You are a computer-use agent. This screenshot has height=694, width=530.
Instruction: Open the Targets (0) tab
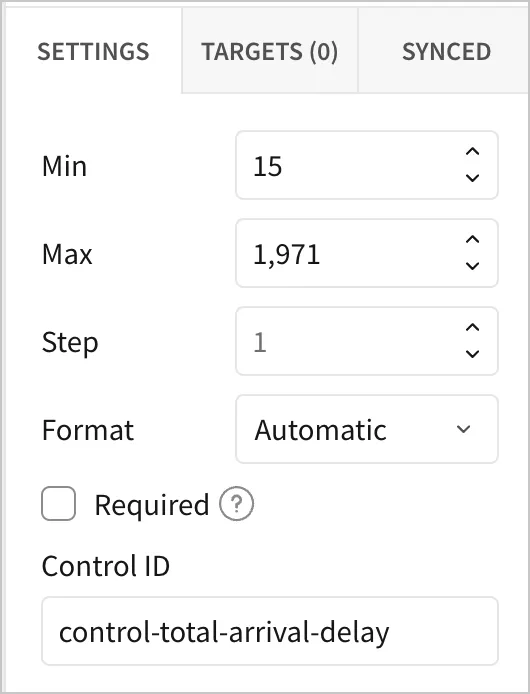click(270, 51)
